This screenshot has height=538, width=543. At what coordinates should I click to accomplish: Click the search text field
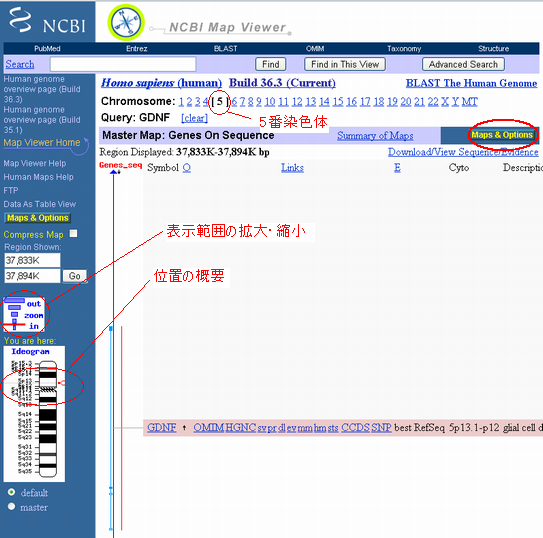123,64
